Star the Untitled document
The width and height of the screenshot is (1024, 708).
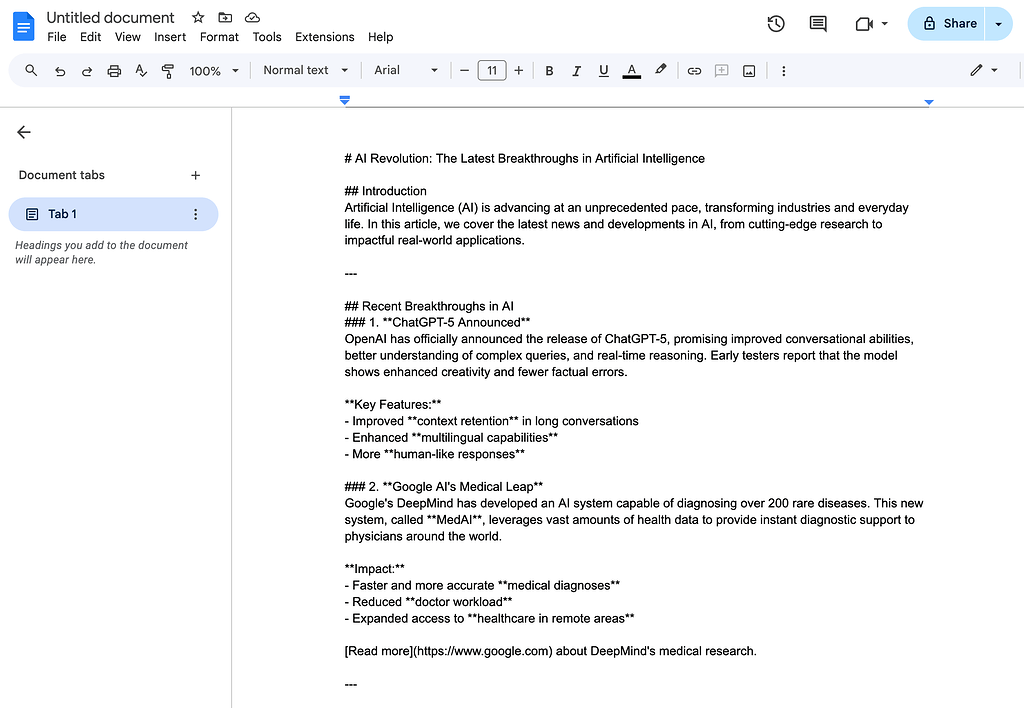[197, 17]
